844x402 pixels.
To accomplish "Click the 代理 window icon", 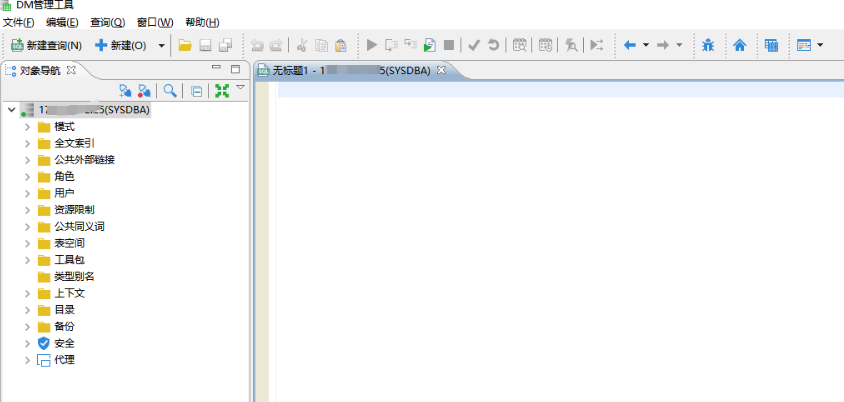I will [44, 360].
